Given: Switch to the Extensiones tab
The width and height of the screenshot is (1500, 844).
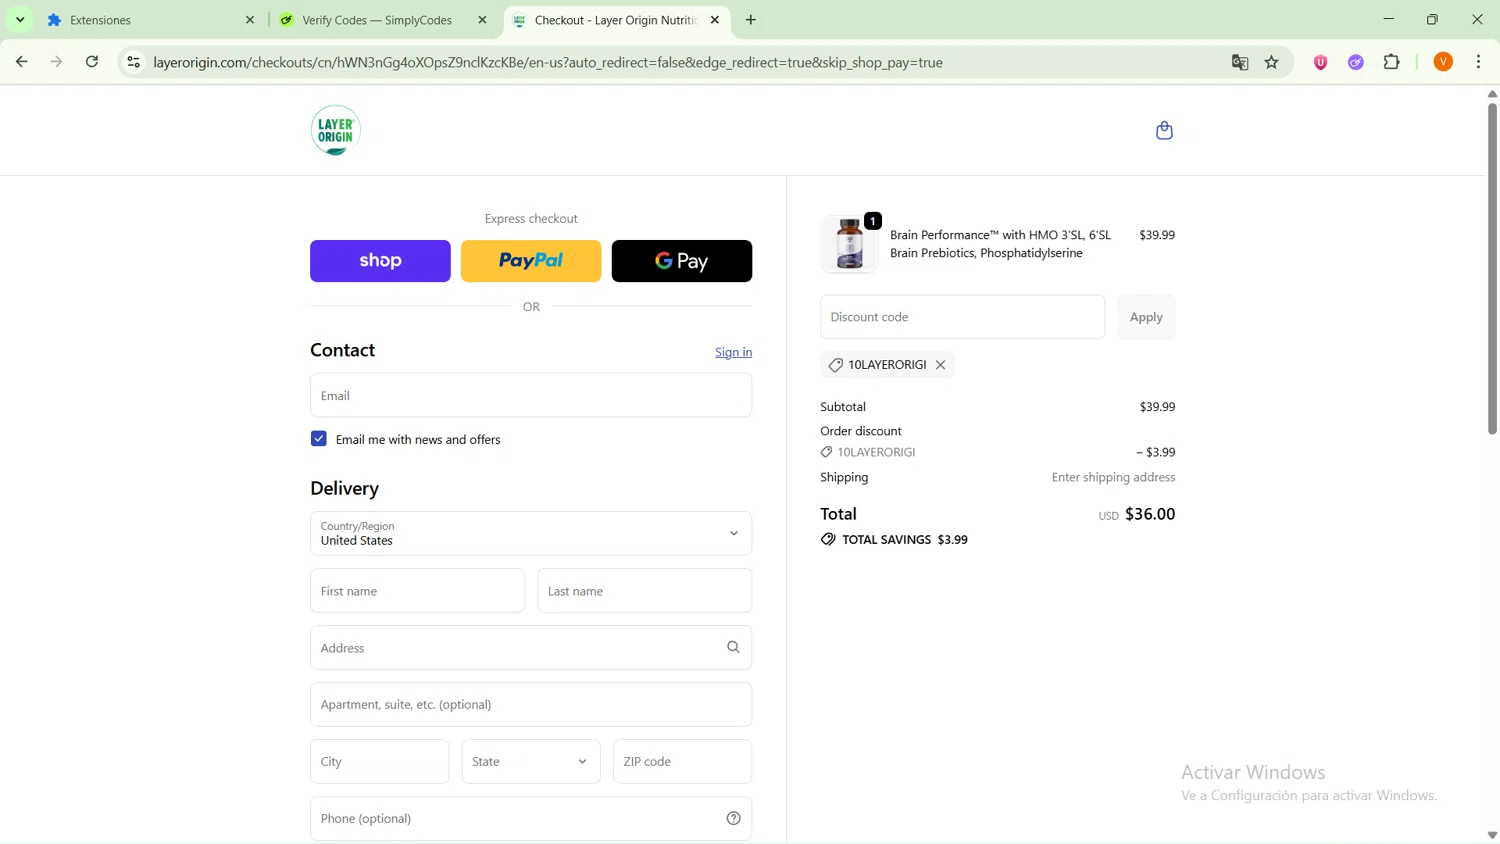Looking at the screenshot, I should pos(150,20).
